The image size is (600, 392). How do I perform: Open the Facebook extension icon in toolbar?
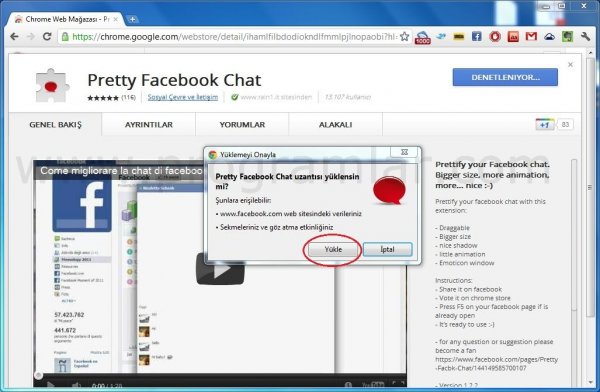(476, 37)
